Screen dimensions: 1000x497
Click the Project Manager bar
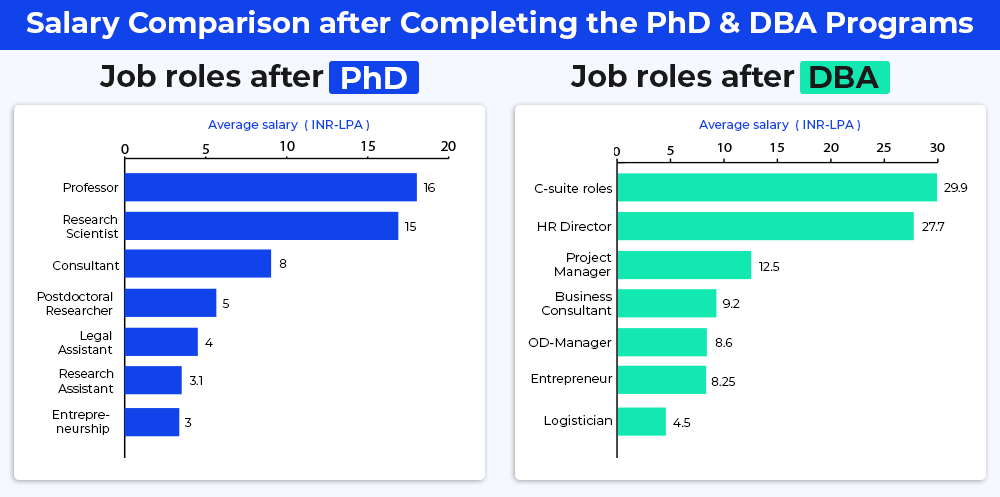click(684, 265)
